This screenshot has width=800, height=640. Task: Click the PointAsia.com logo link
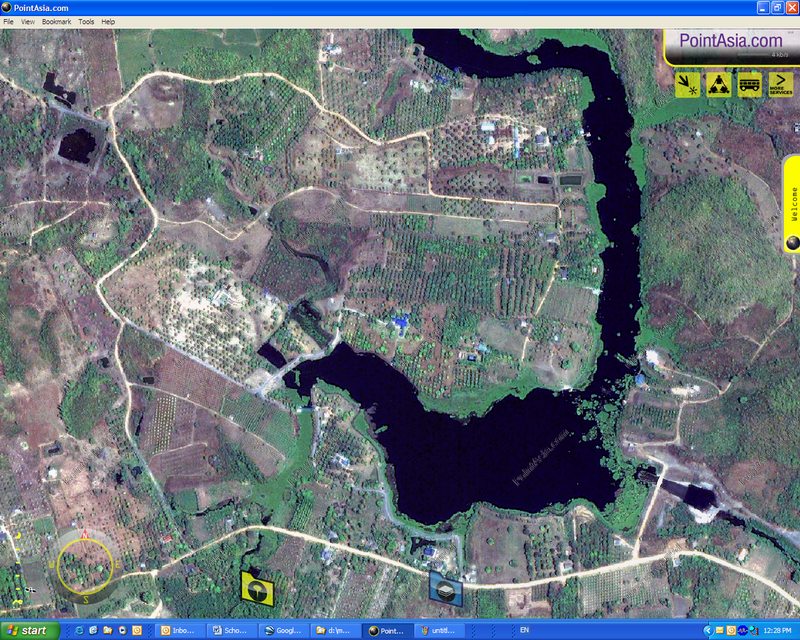pyautogui.click(x=730, y=41)
